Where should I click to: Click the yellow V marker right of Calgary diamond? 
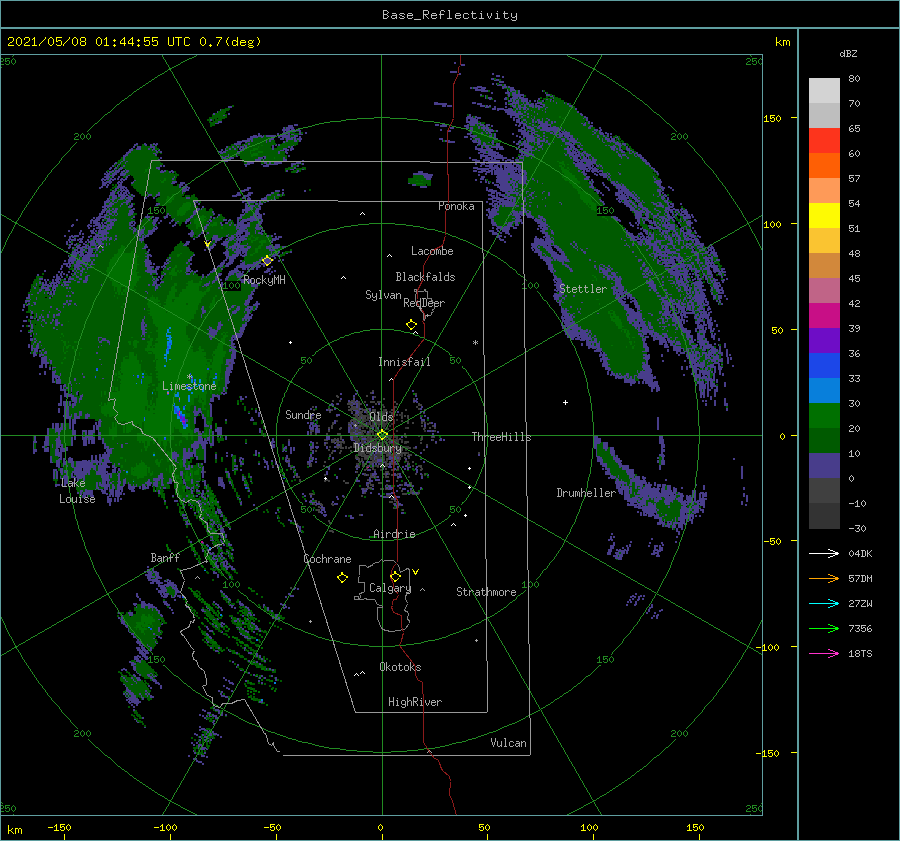point(416,572)
